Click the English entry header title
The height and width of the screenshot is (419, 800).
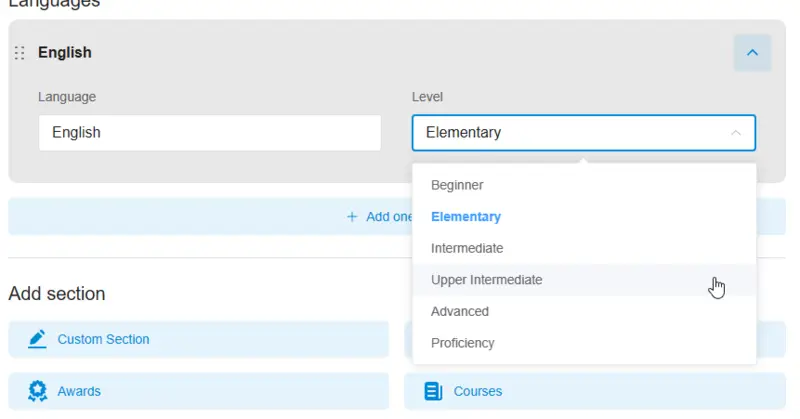tap(65, 53)
